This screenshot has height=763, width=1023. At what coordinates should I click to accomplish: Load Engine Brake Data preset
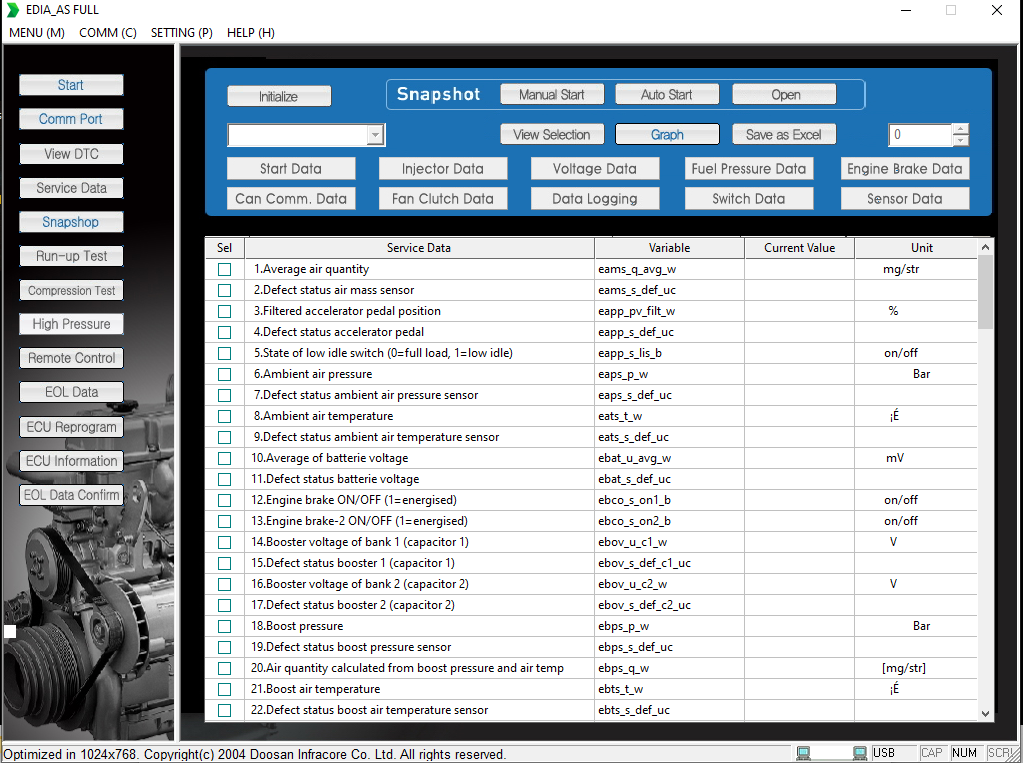(905, 168)
